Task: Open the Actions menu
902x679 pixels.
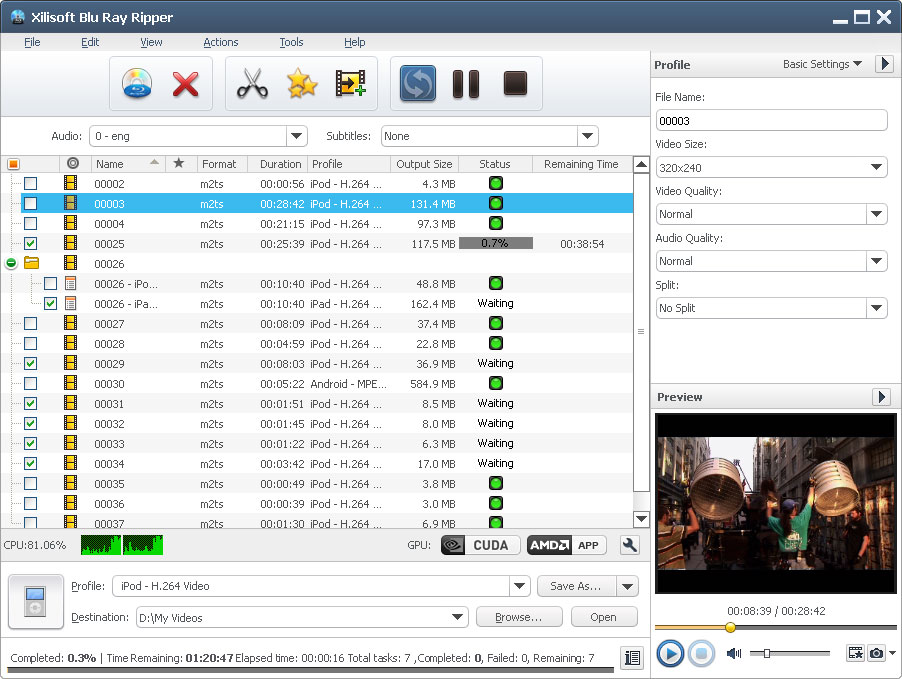Action: pos(220,42)
